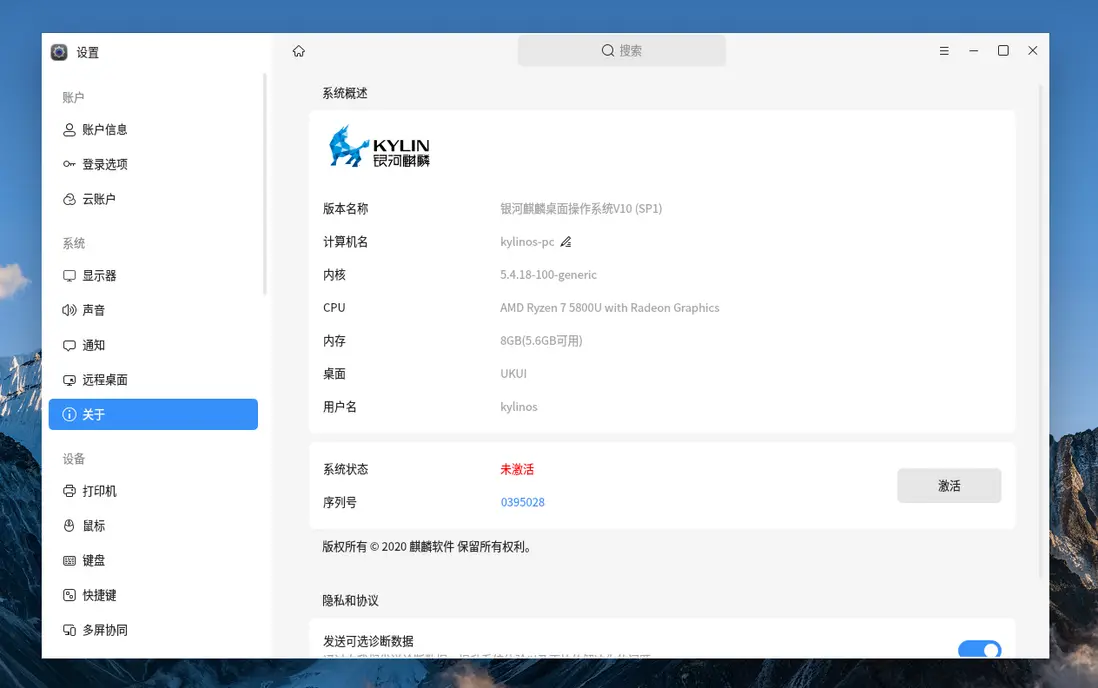The height and width of the screenshot is (688, 1098).
Task: Click the Settings app logo icon
Action: tap(59, 53)
